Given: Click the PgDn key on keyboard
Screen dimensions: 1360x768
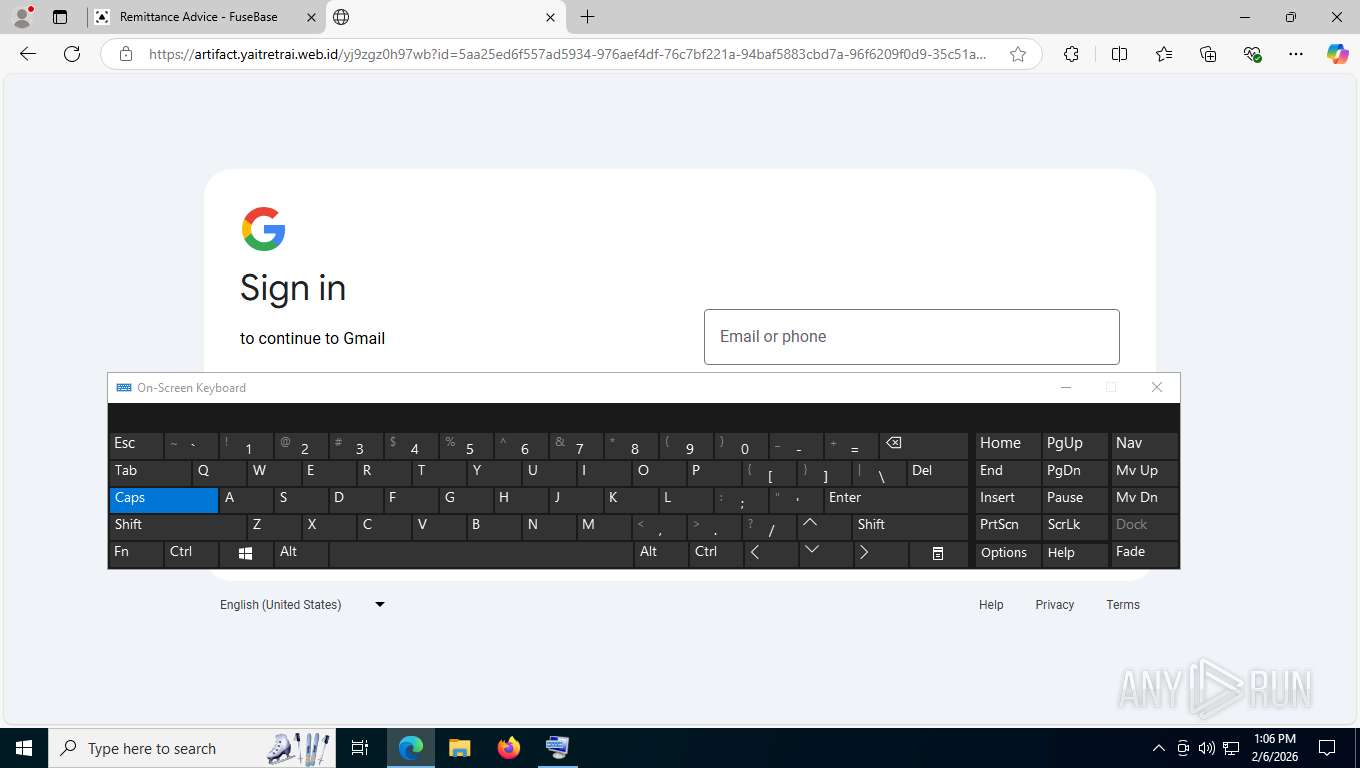Looking at the screenshot, I should tap(1074, 472).
